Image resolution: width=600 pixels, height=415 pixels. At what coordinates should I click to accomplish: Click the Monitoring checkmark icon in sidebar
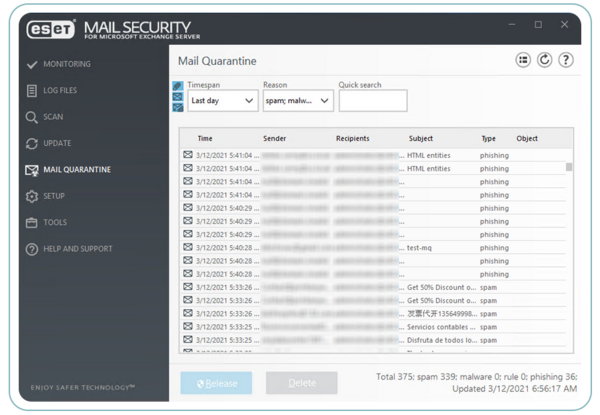32,65
